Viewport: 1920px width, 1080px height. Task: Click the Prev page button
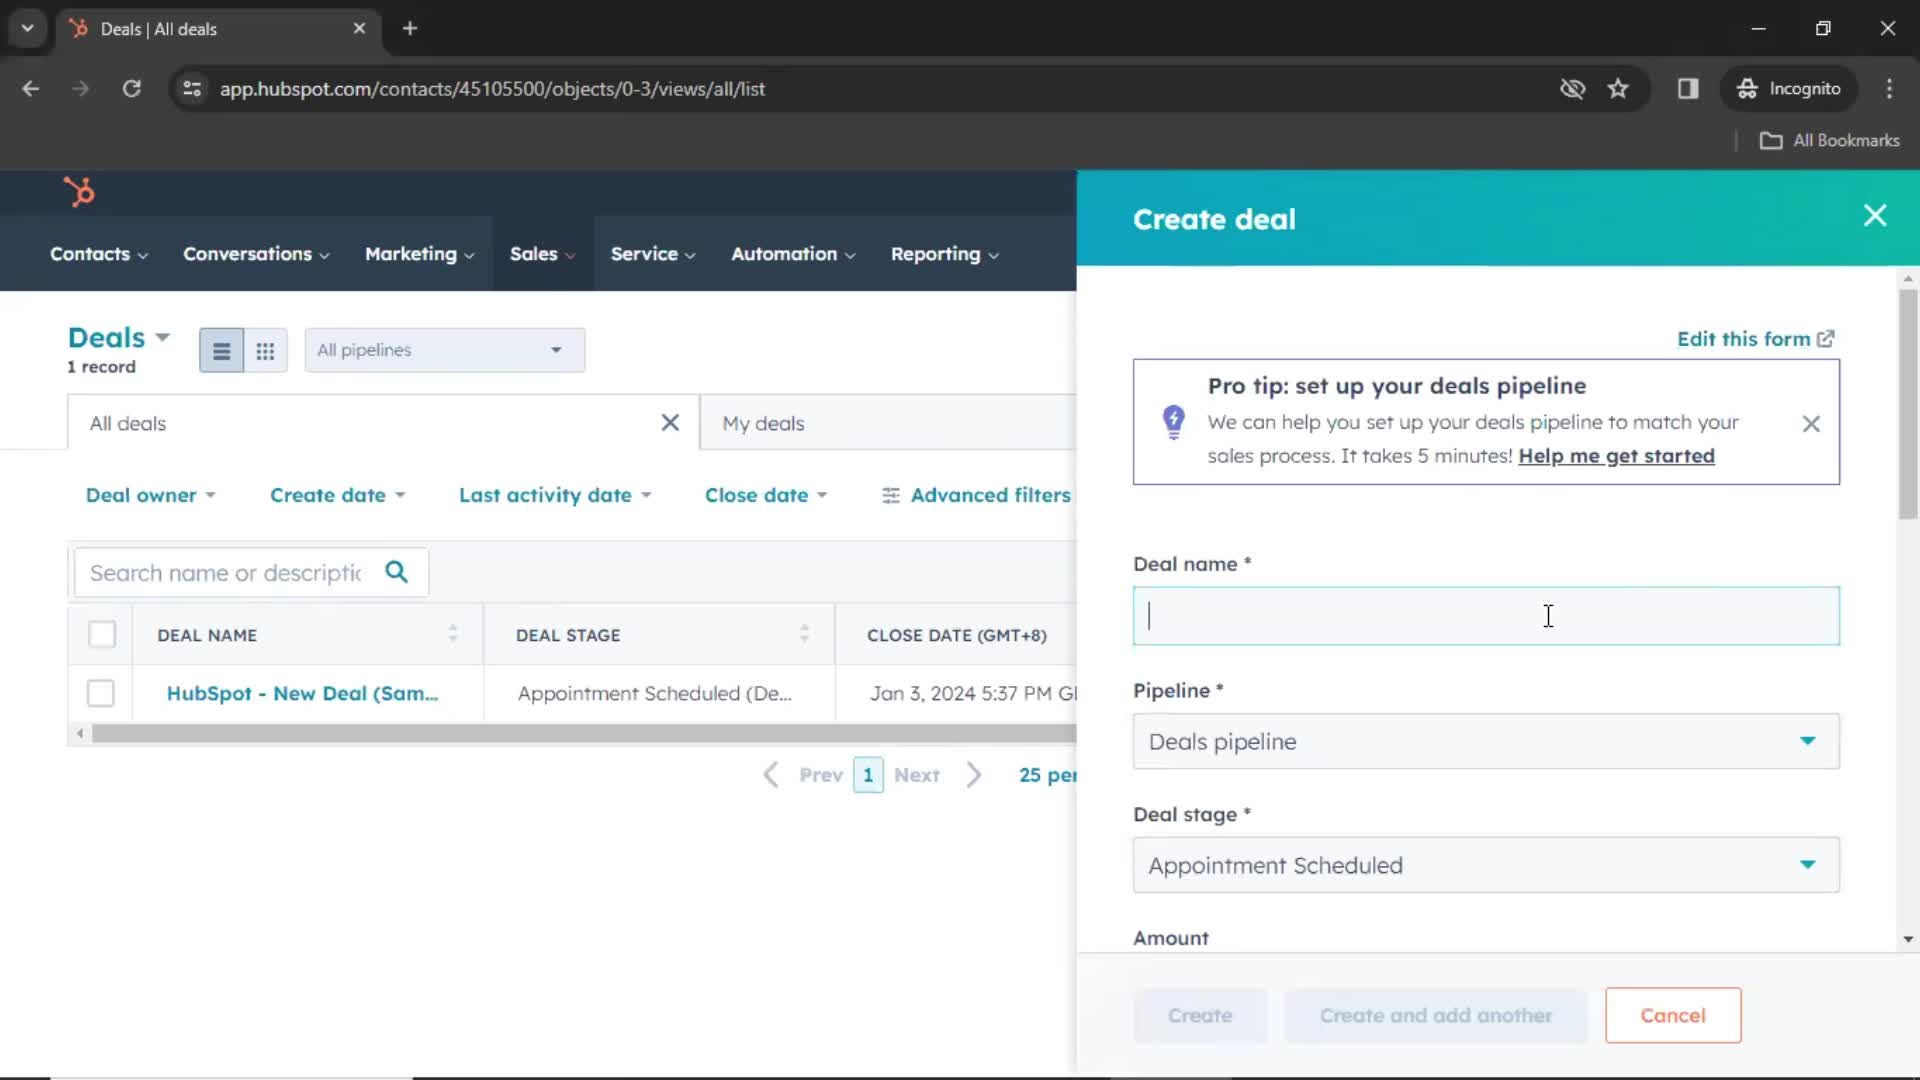coord(821,775)
